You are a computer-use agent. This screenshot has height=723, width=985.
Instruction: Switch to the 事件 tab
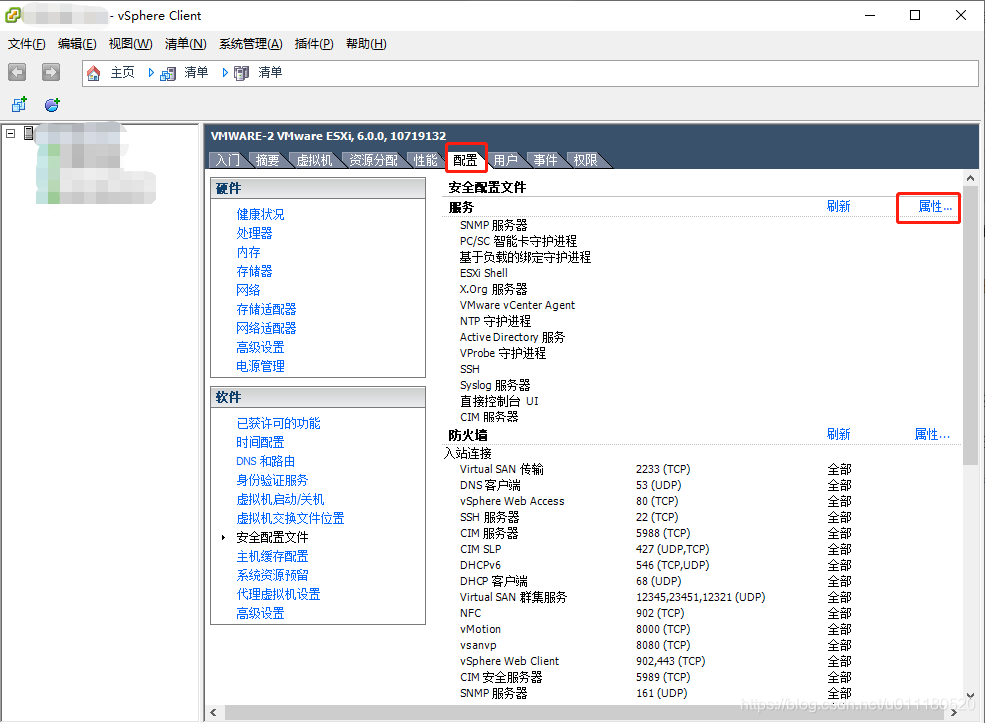[545, 160]
